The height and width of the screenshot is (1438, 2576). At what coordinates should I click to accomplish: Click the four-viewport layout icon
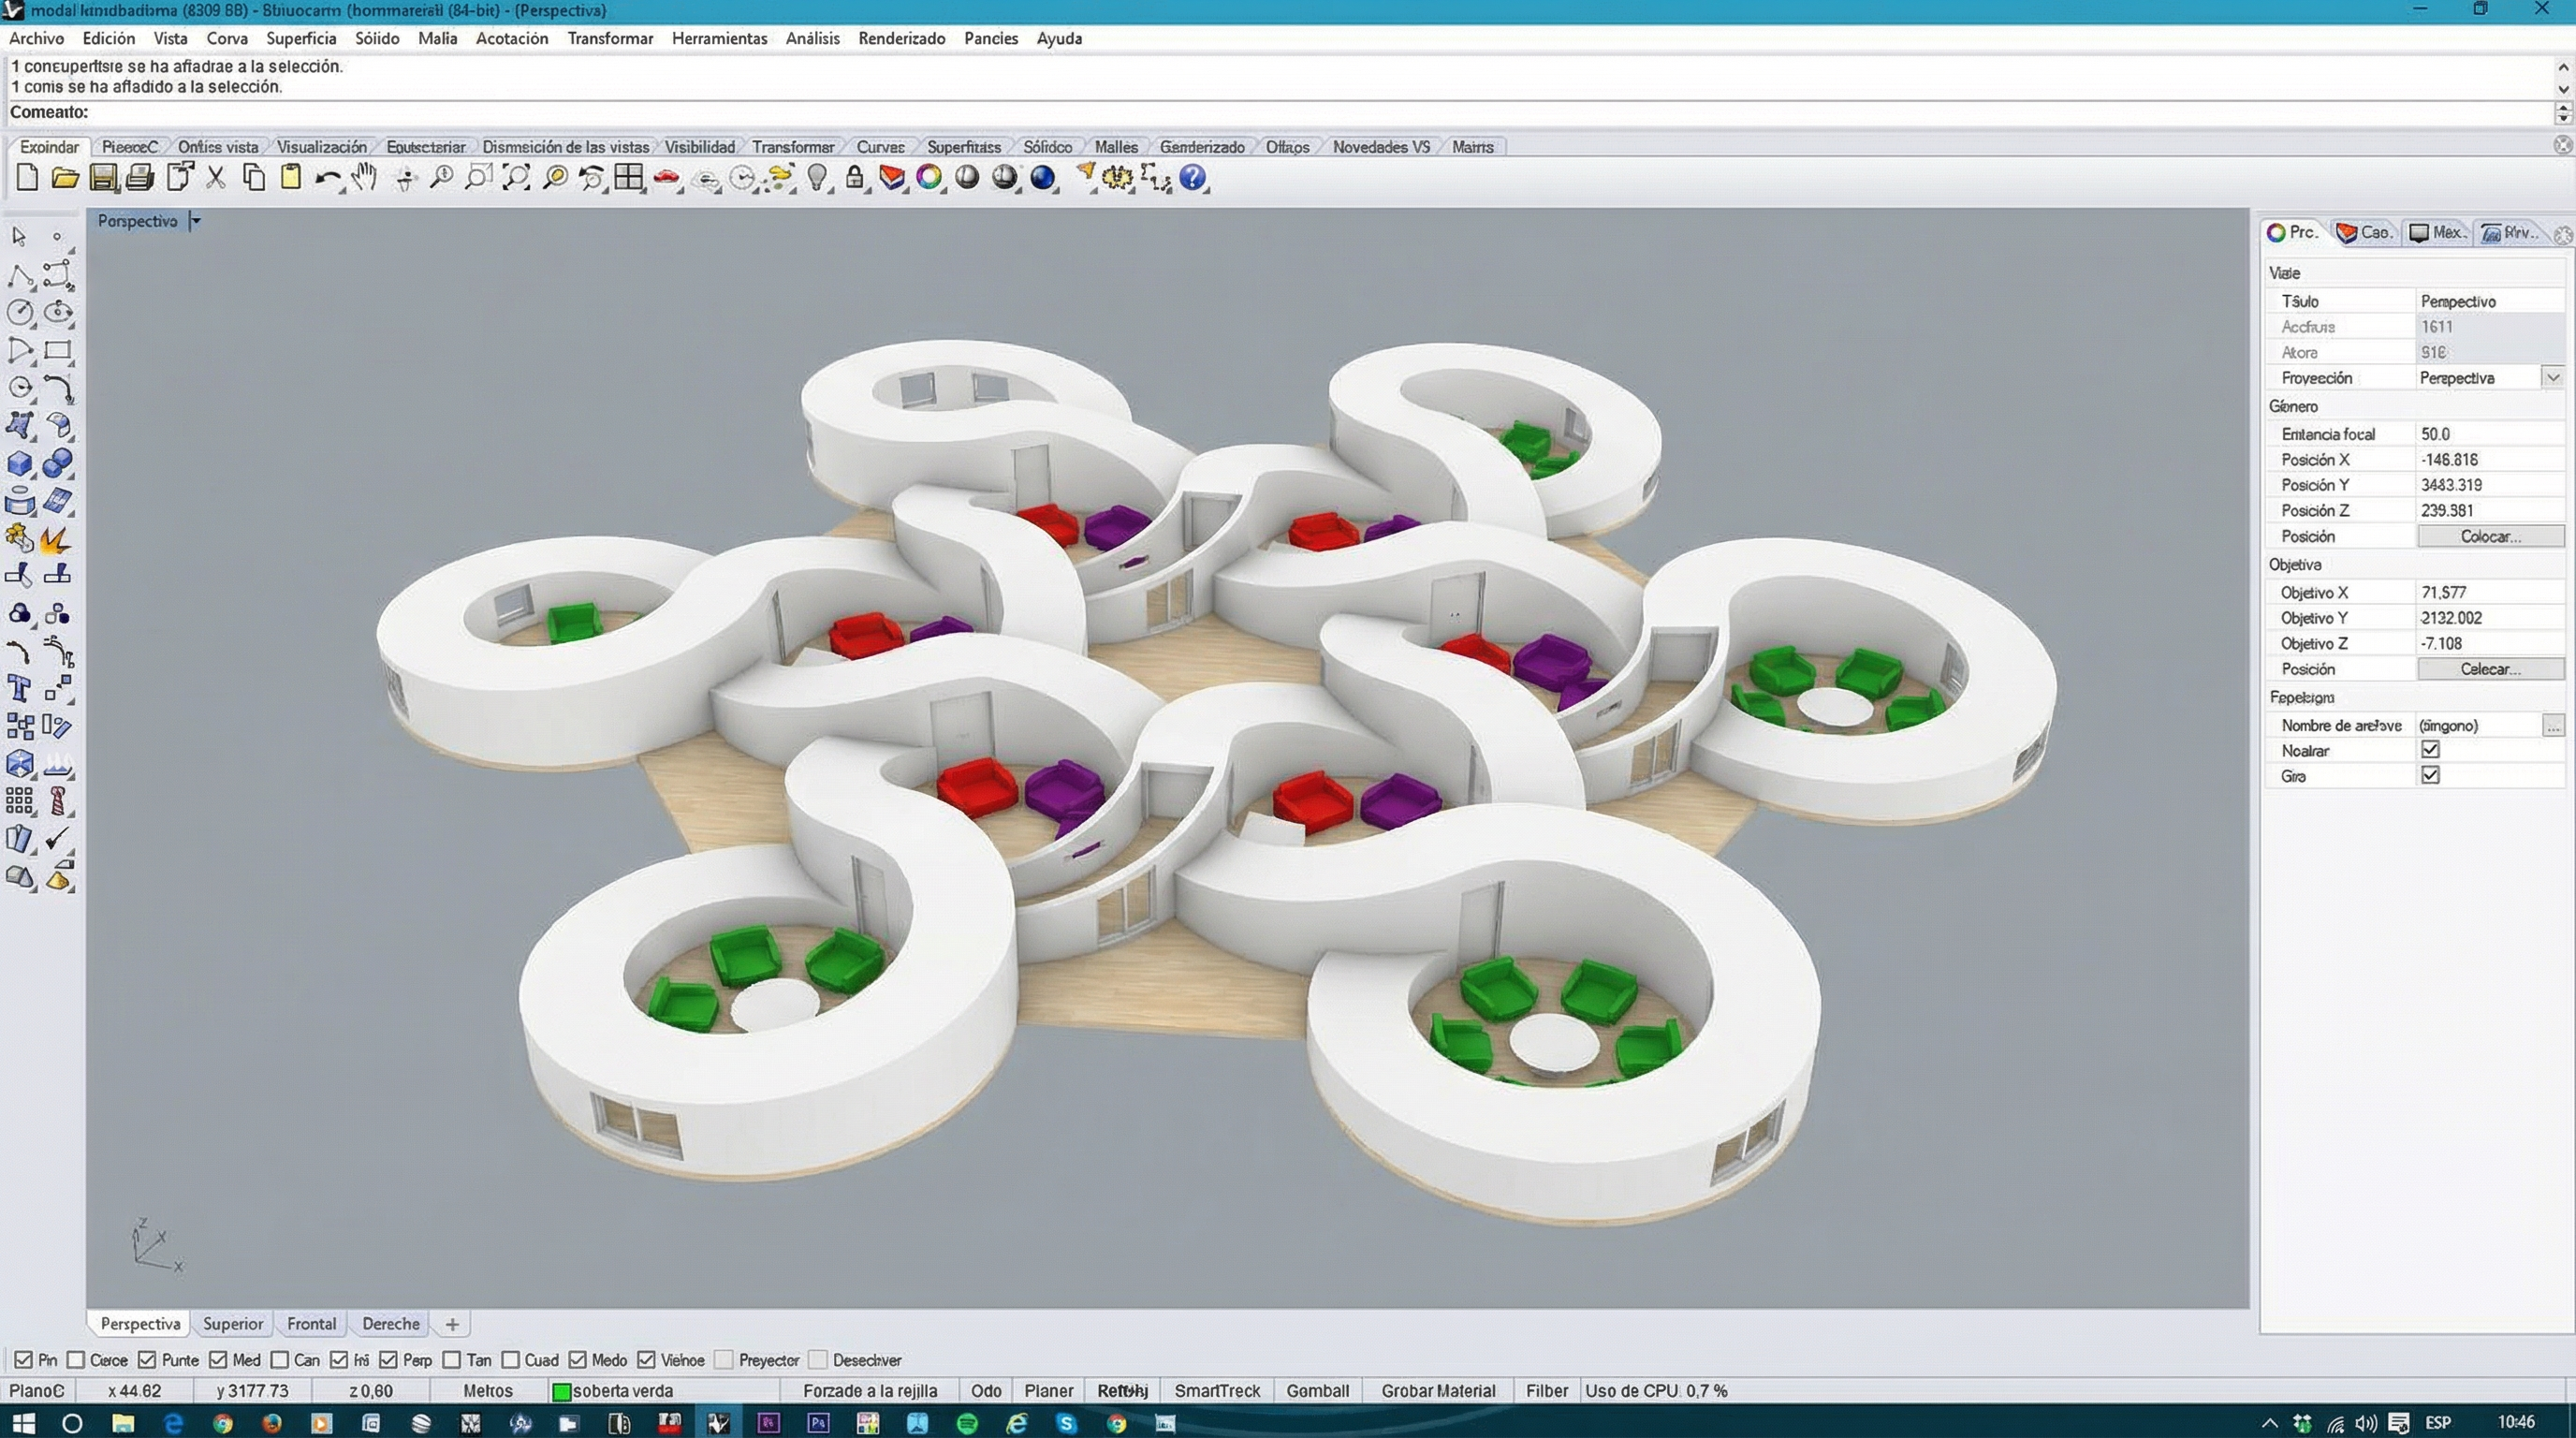(629, 178)
